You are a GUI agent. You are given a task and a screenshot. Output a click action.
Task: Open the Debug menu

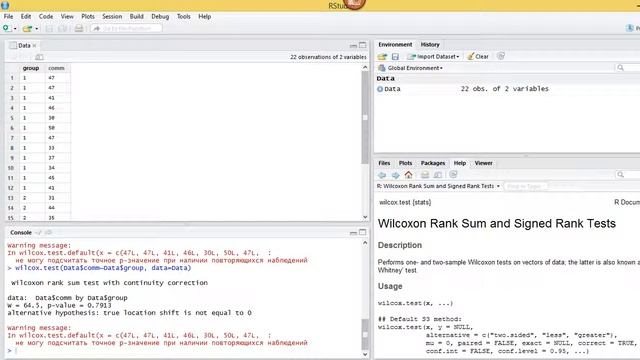[x=160, y=16]
